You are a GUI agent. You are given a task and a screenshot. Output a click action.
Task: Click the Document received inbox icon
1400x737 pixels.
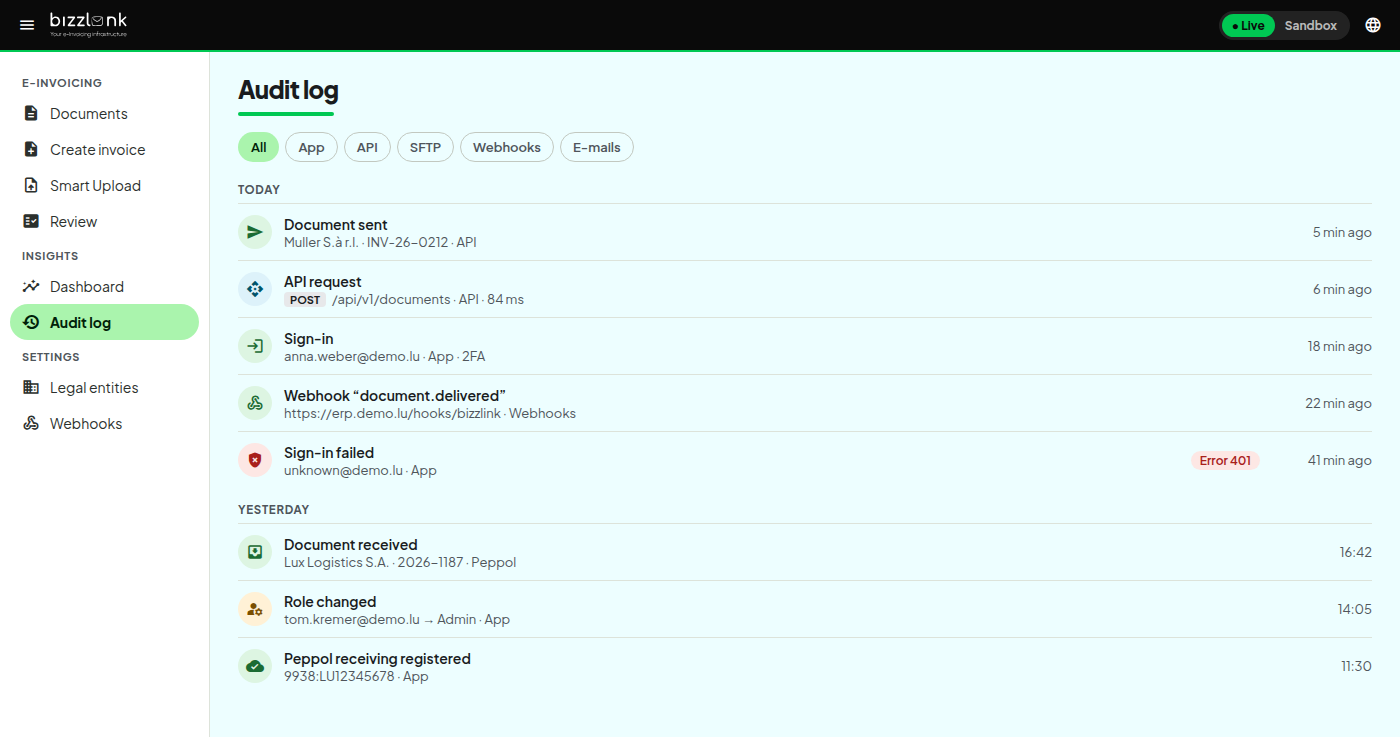(x=255, y=553)
